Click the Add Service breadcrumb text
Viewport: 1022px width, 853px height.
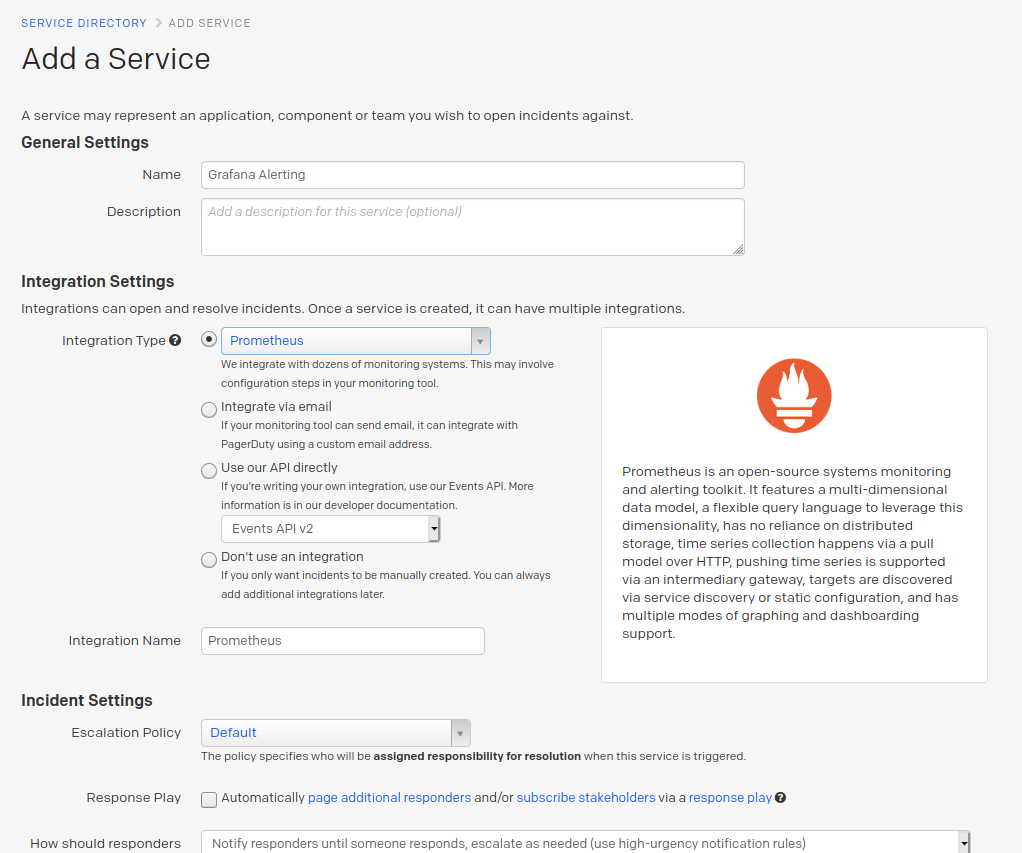(210, 23)
